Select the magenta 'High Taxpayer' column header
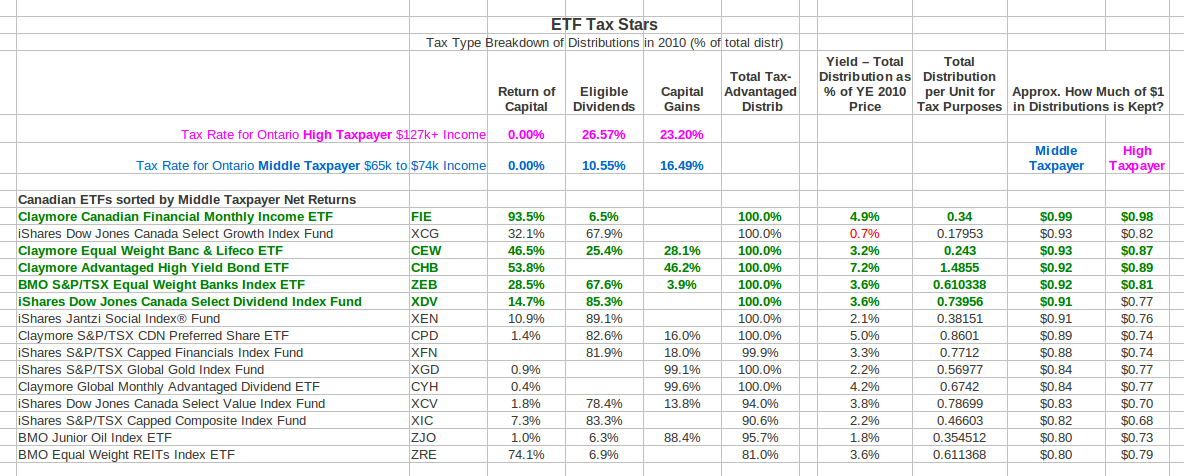The height and width of the screenshot is (476, 1184). point(1137,158)
